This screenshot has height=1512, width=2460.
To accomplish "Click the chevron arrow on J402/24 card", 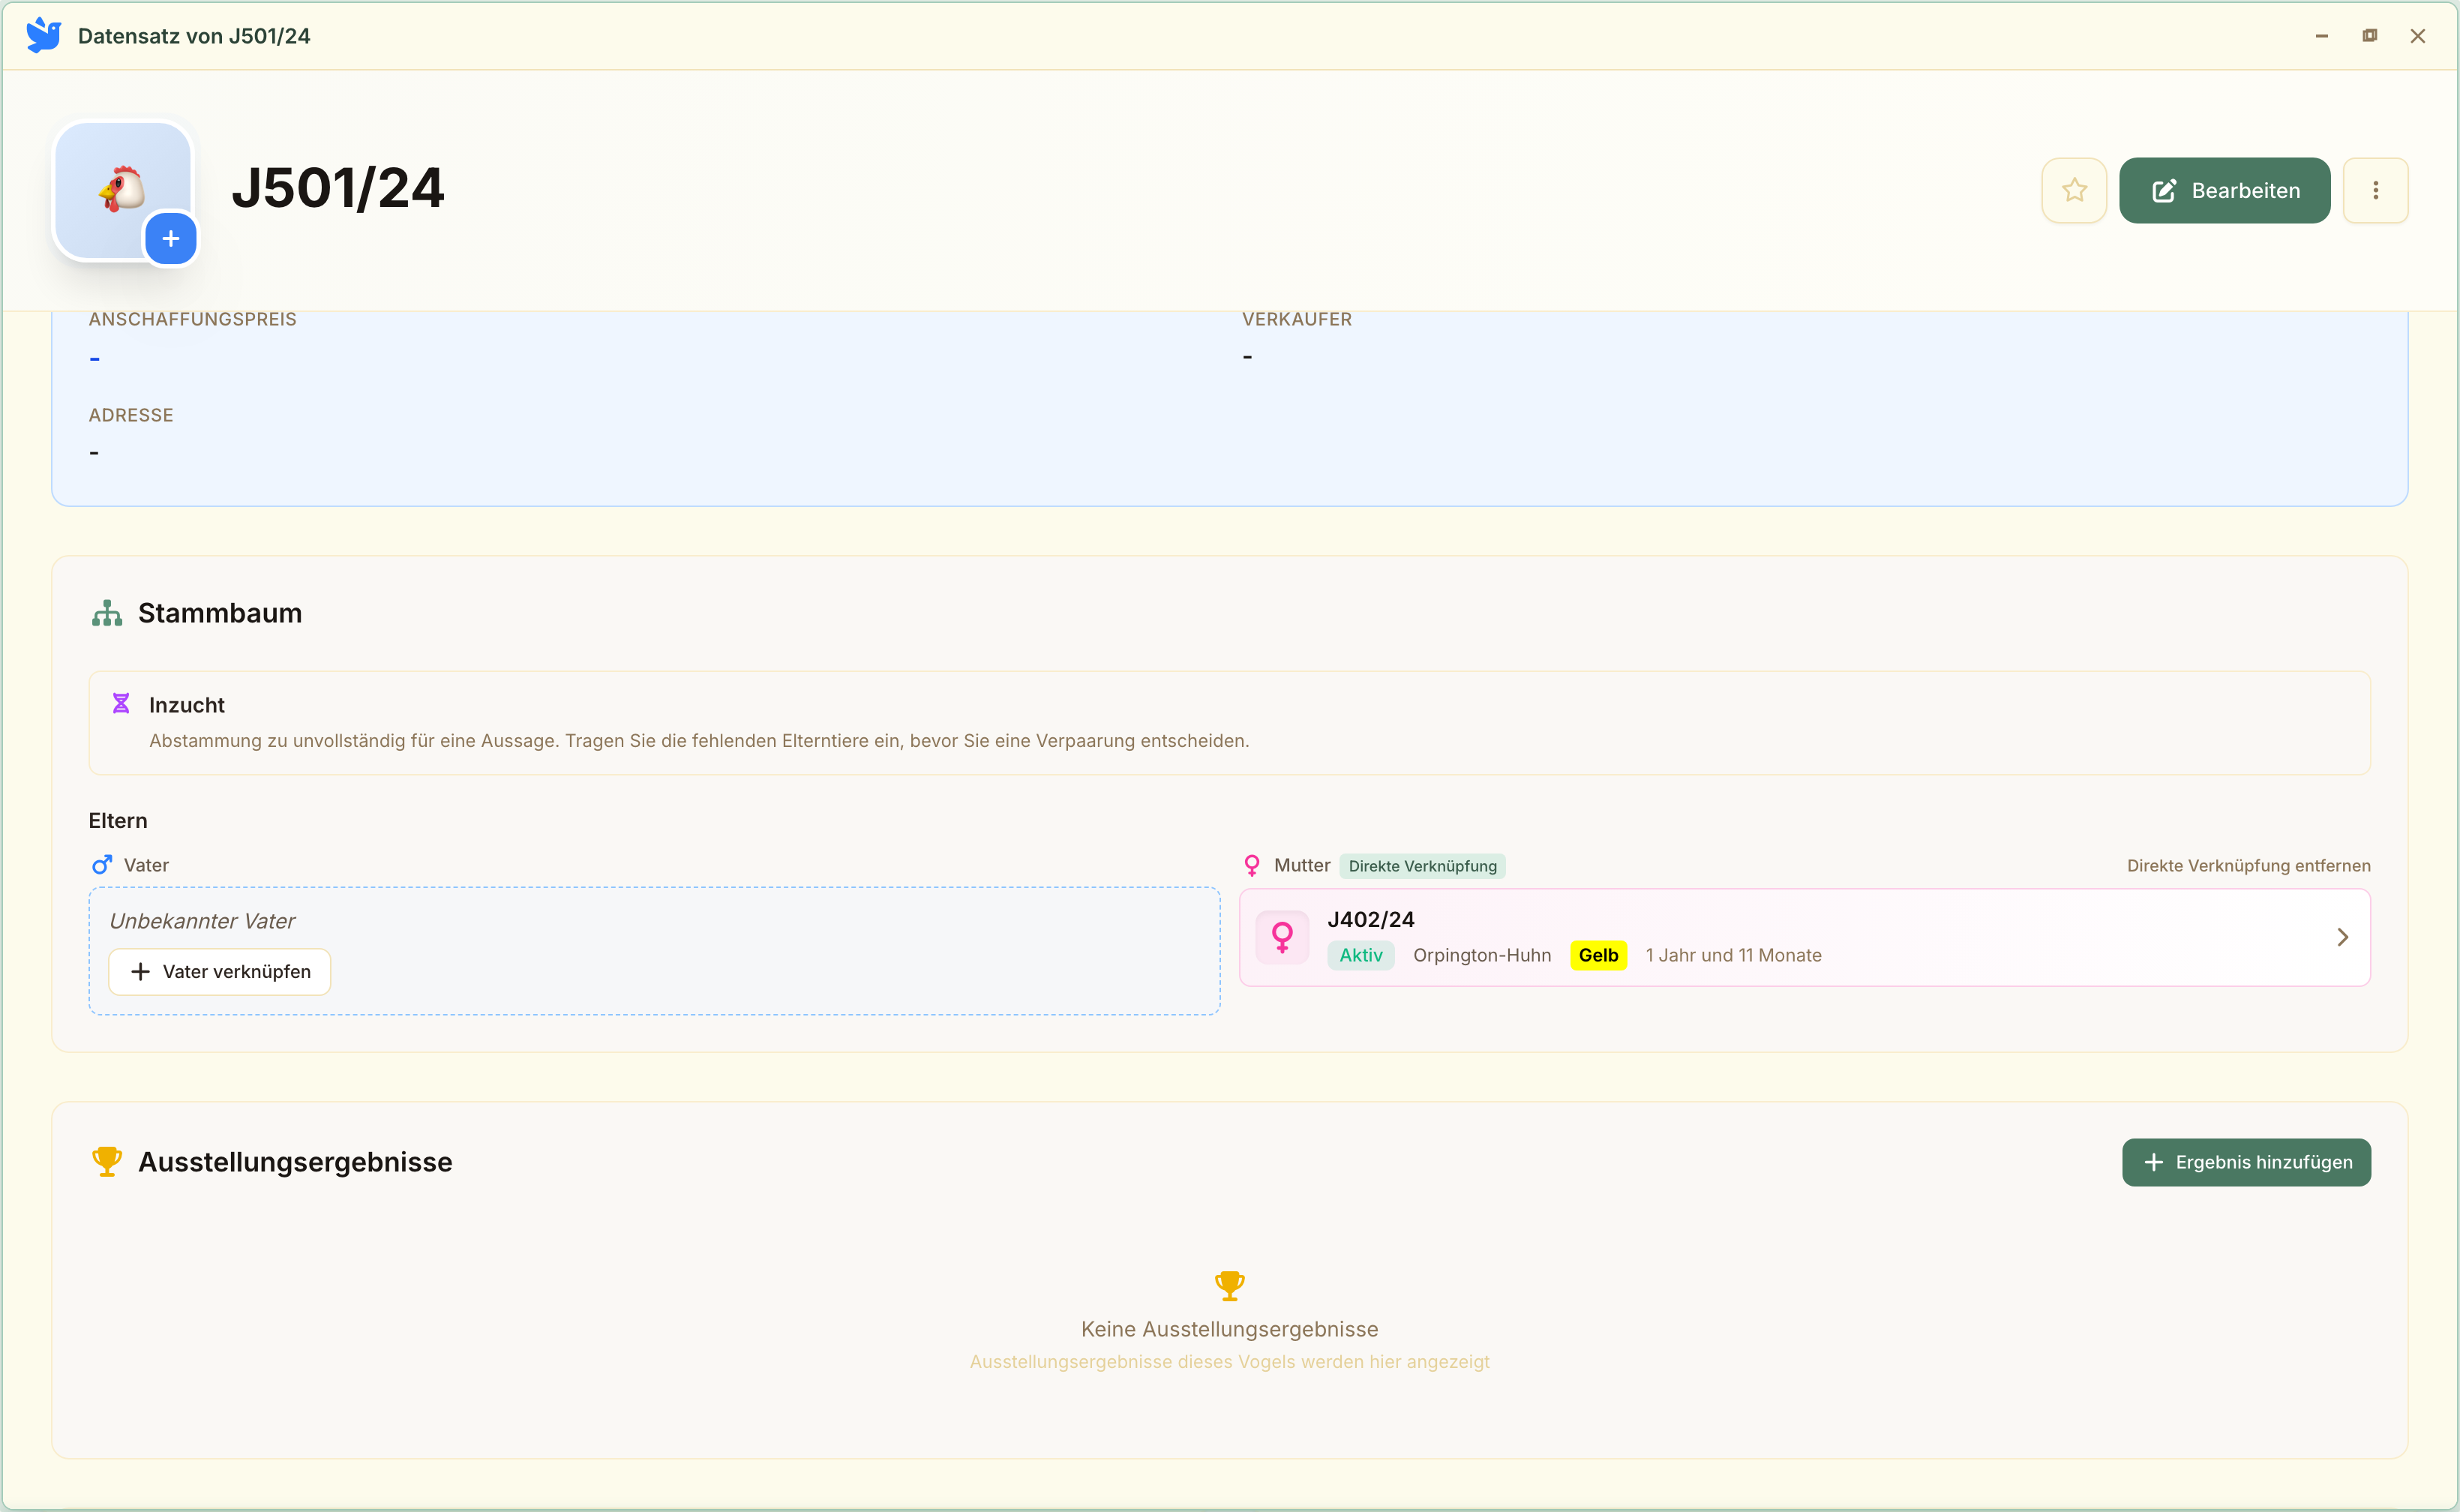I will [x=2342, y=937].
